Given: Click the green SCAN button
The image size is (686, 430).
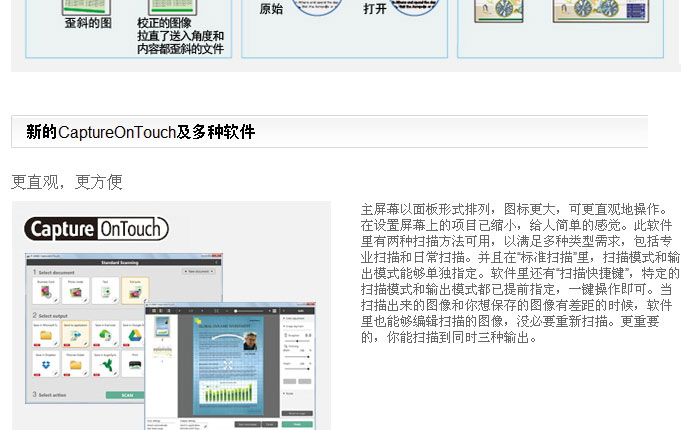Looking at the screenshot, I should click(x=125, y=395).
